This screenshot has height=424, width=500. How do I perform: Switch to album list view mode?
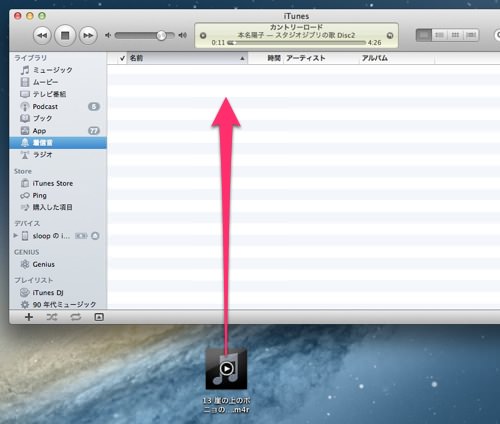(440, 35)
